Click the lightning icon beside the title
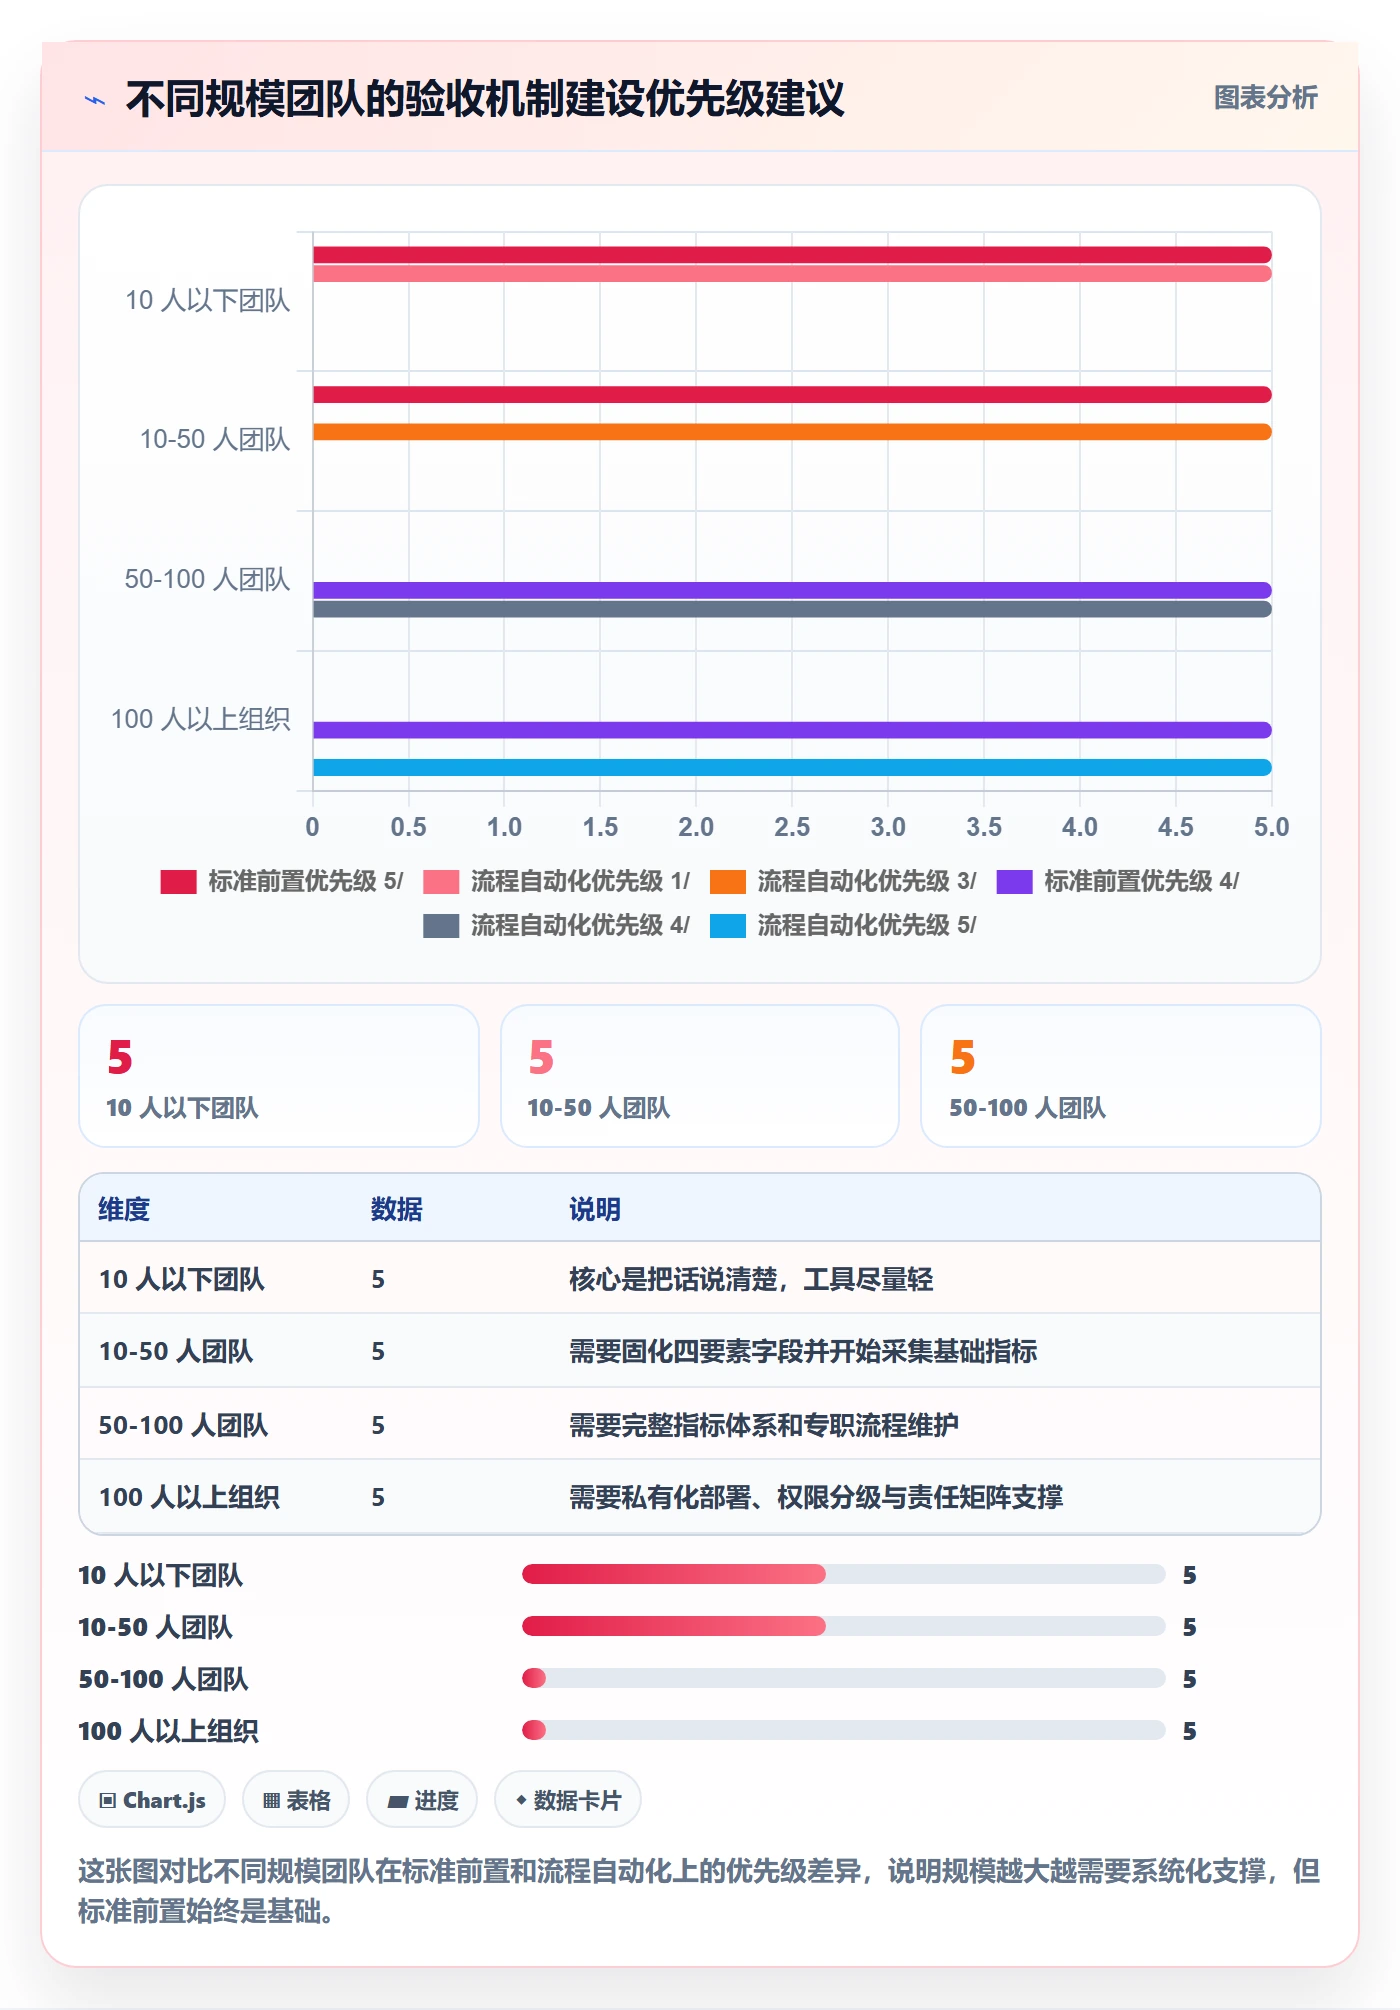Viewport: 1400px width, 2010px height. (95, 100)
